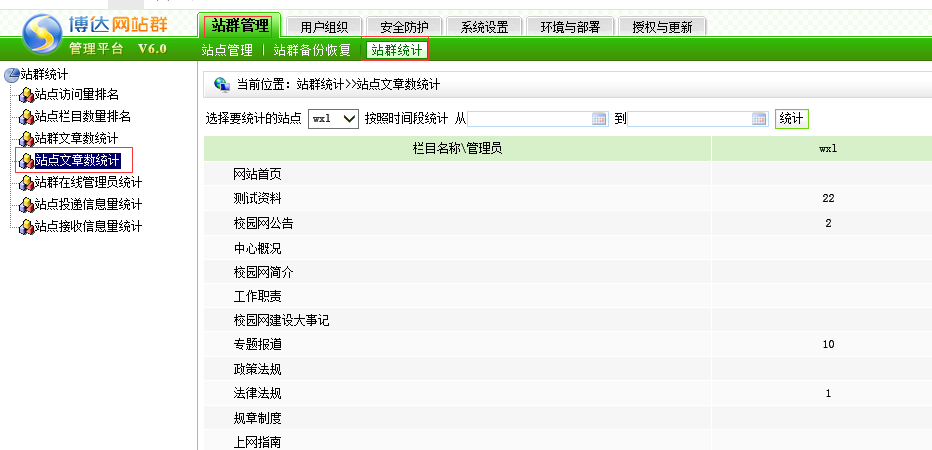932x450 pixels.
Task: Open the 站点管理 submenu item
Action: [226, 49]
